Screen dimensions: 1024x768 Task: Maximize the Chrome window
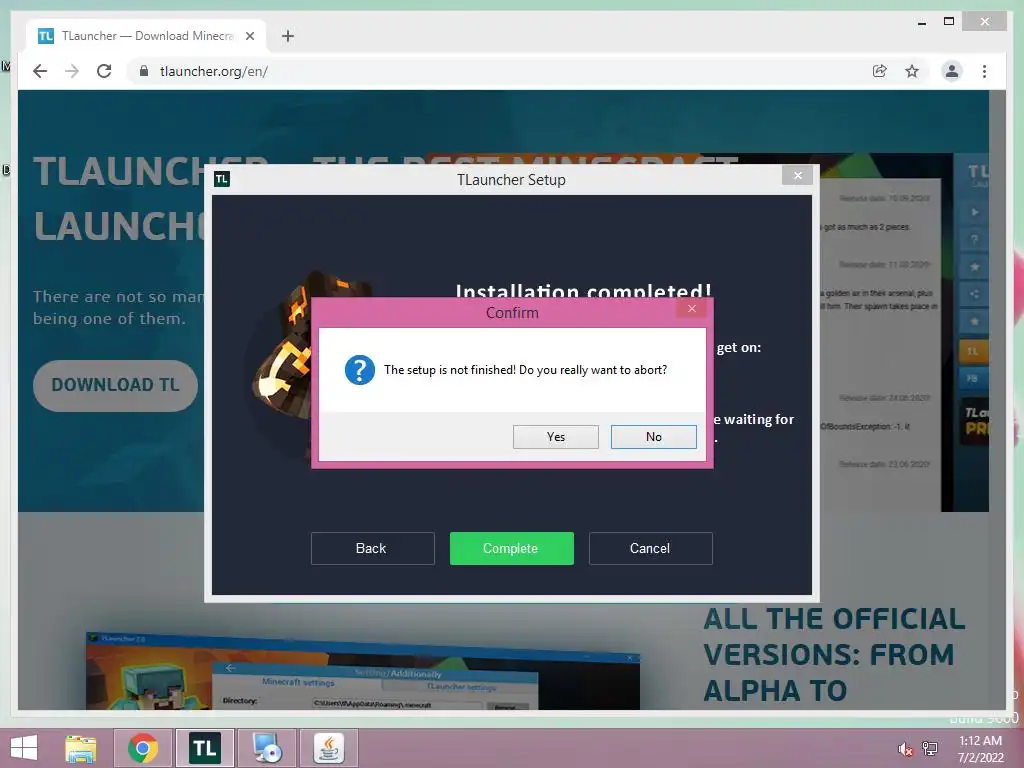[x=949, y=22]
